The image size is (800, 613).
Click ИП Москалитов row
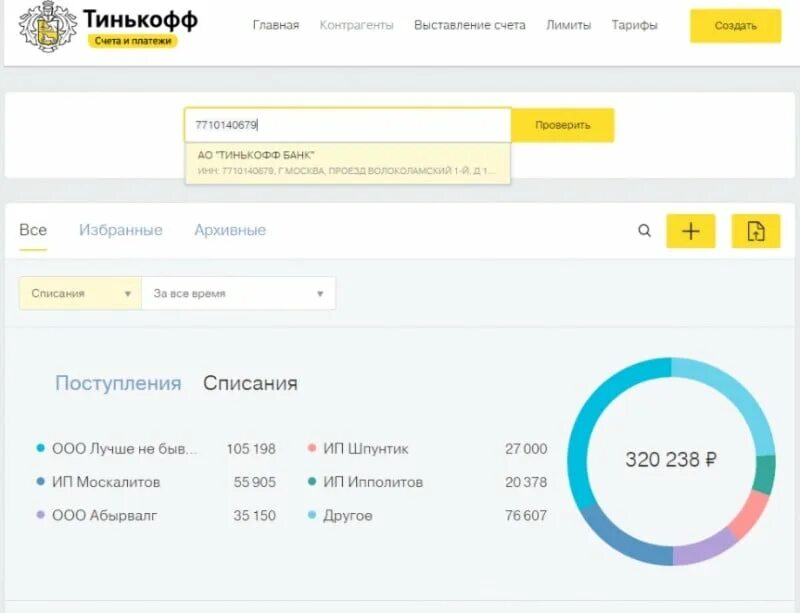click(x=156, y=482)
